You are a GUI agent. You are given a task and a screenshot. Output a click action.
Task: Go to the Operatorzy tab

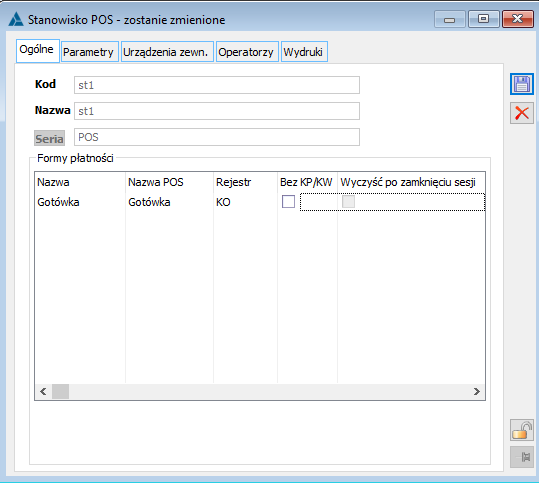(247, 52)
